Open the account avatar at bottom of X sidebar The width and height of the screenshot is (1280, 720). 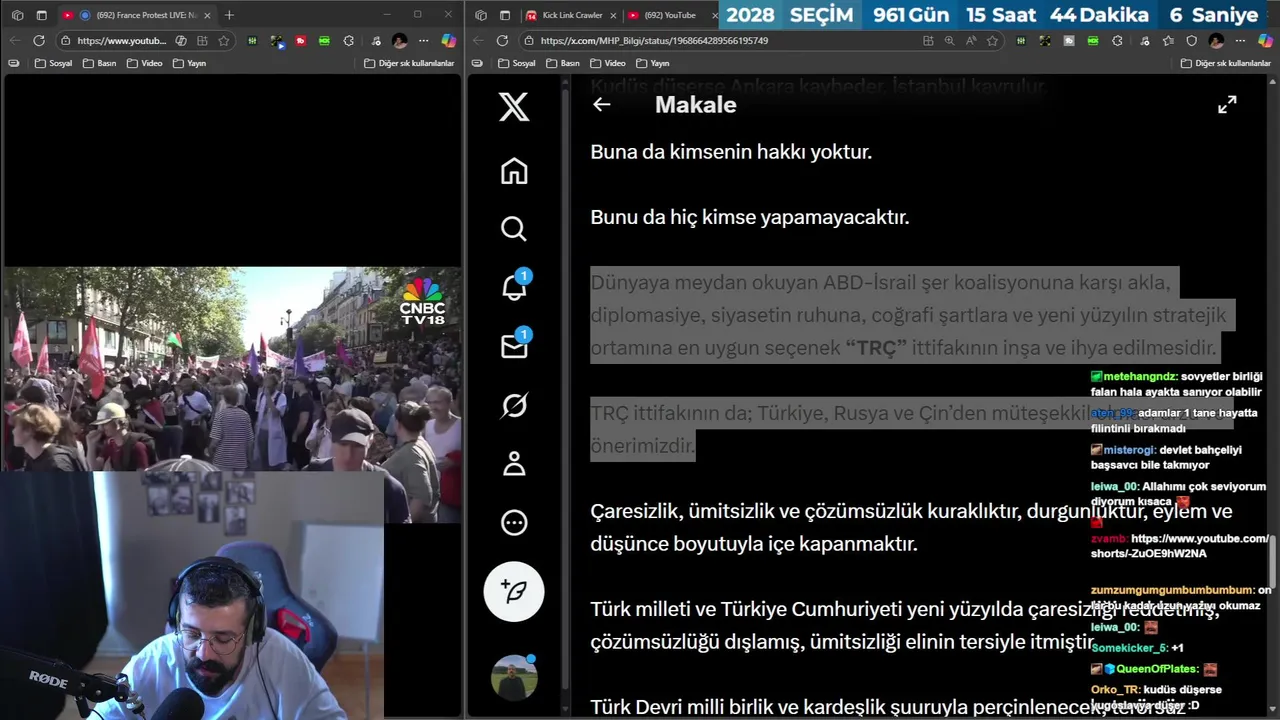pyautogui.click(x=514, y=678)
